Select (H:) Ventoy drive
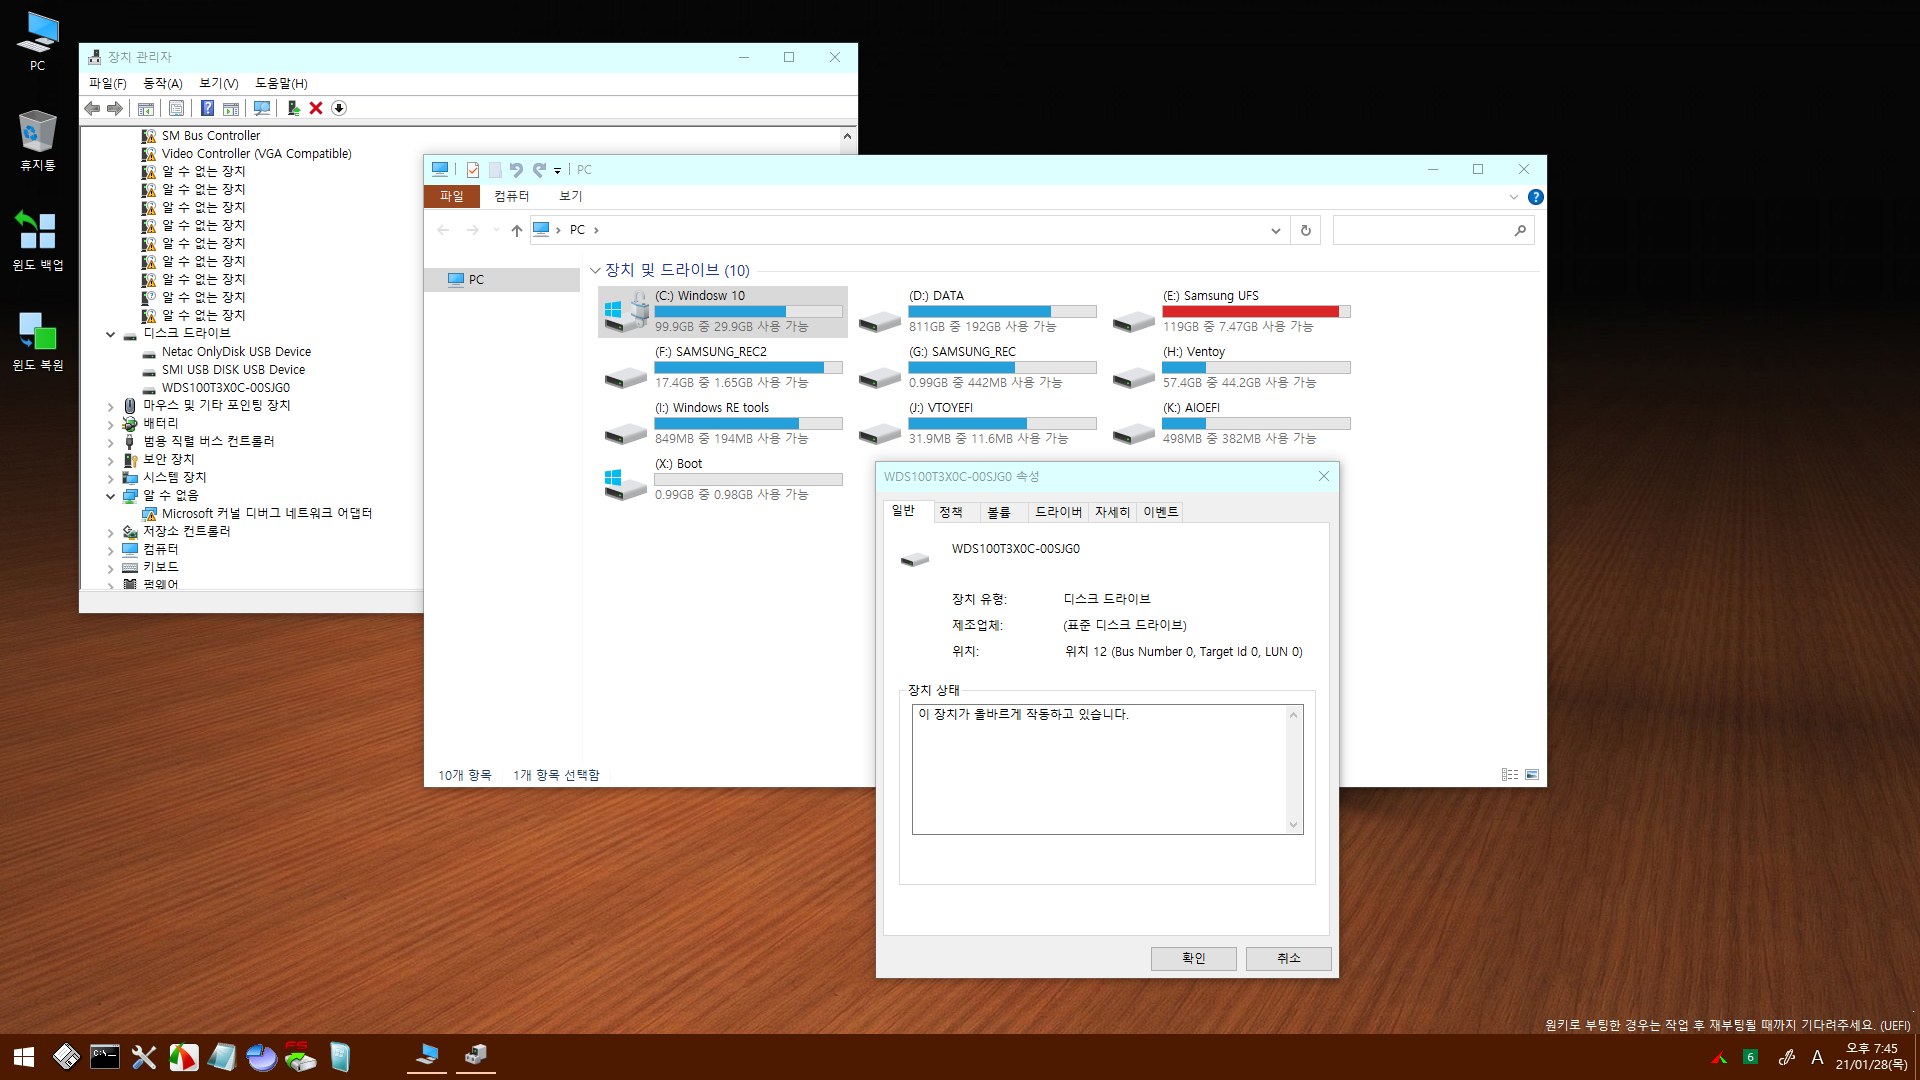 1232,367
